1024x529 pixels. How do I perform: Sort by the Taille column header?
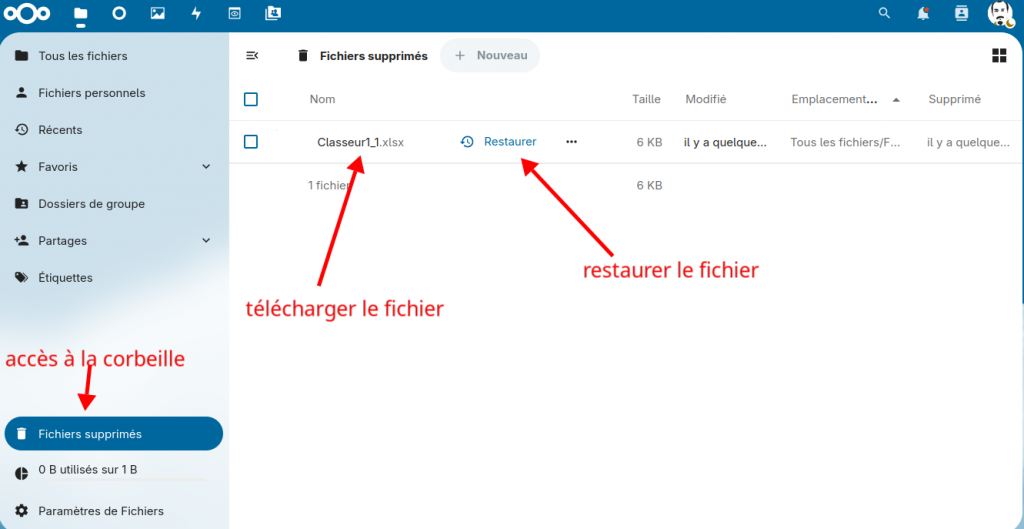[647, 99]
